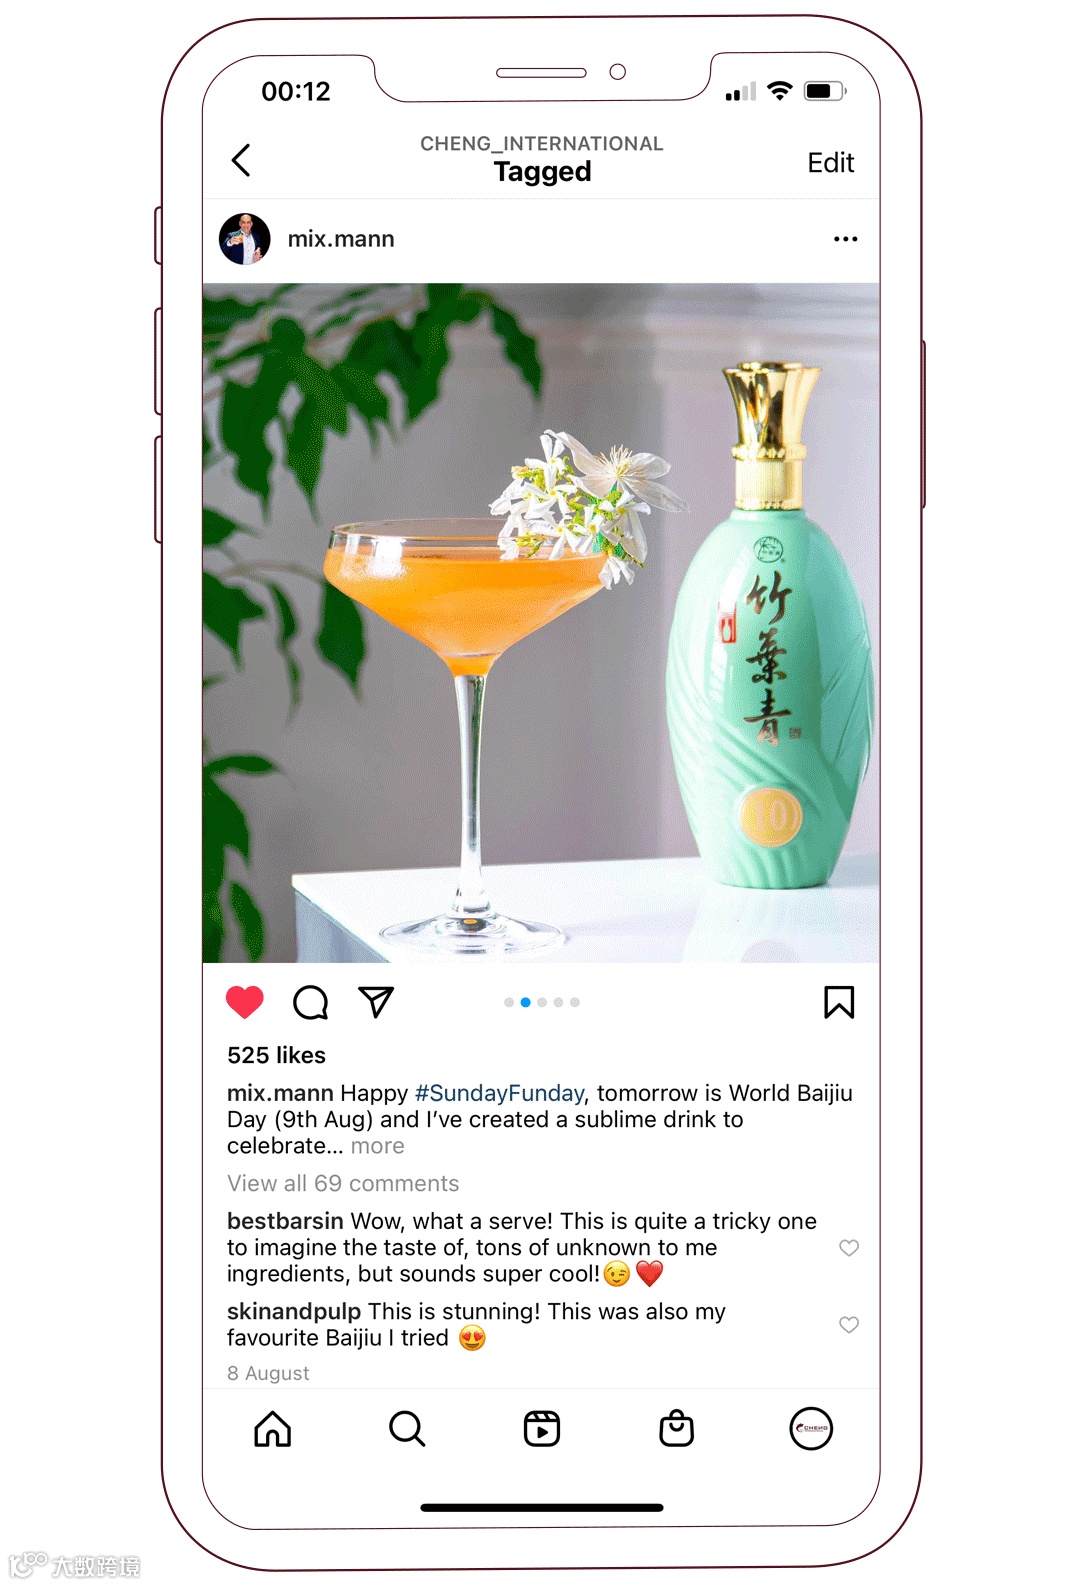Image resolution: width=1080 pixels, height=1586 pixels.
Task: Tap the Edit button
Action: point(831,163)
